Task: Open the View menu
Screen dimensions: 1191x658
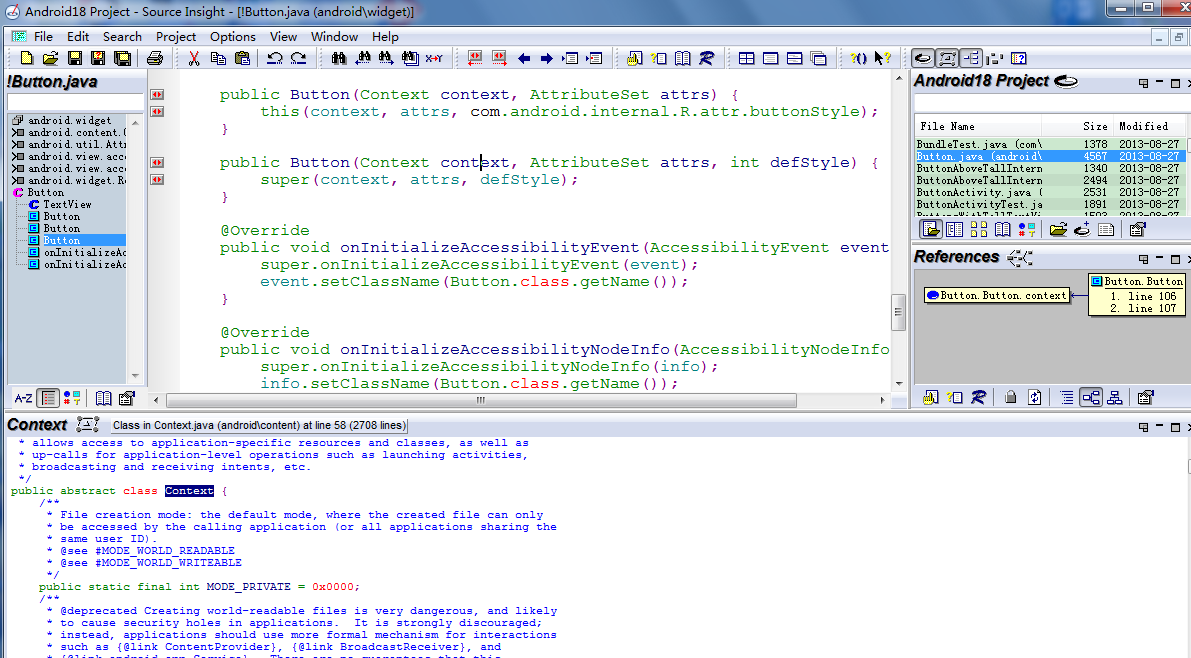Action: (283, 36)
